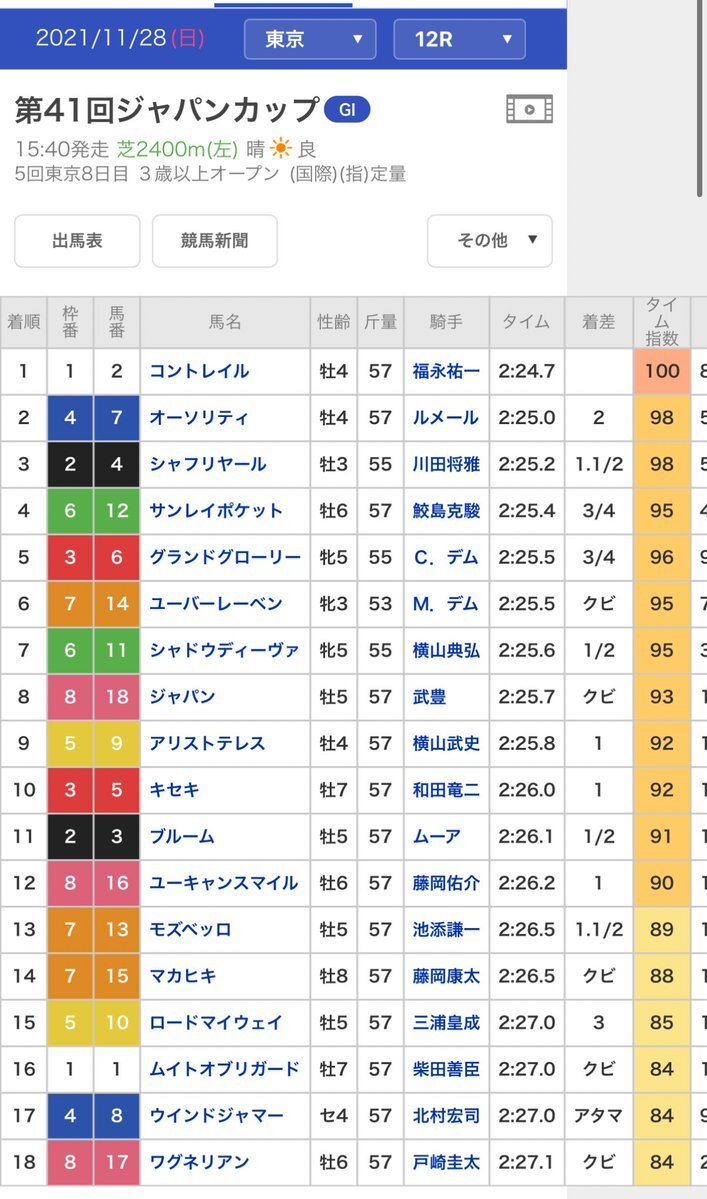Open jockey 福永祐一 profile link
Viewport: 707px width, 1199px height.
446,371
